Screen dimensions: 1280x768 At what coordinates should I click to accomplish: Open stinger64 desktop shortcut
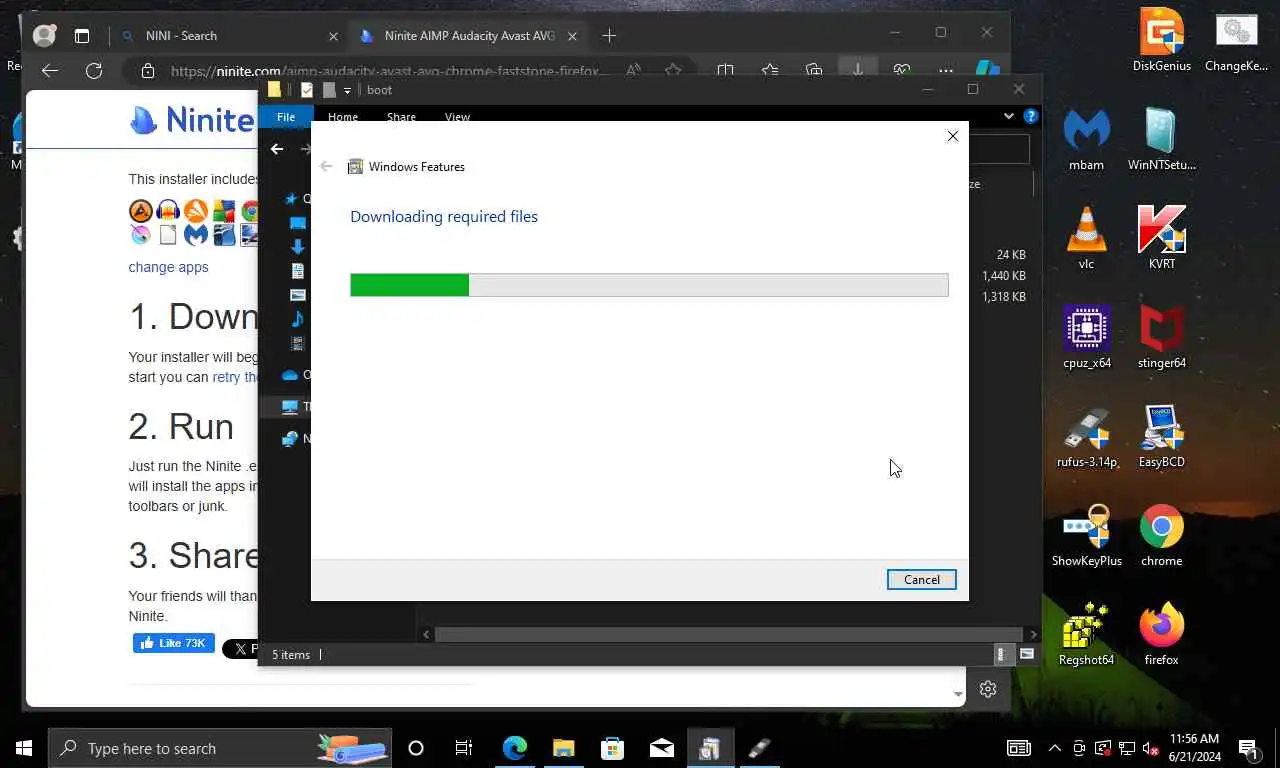coord(1161,337)
